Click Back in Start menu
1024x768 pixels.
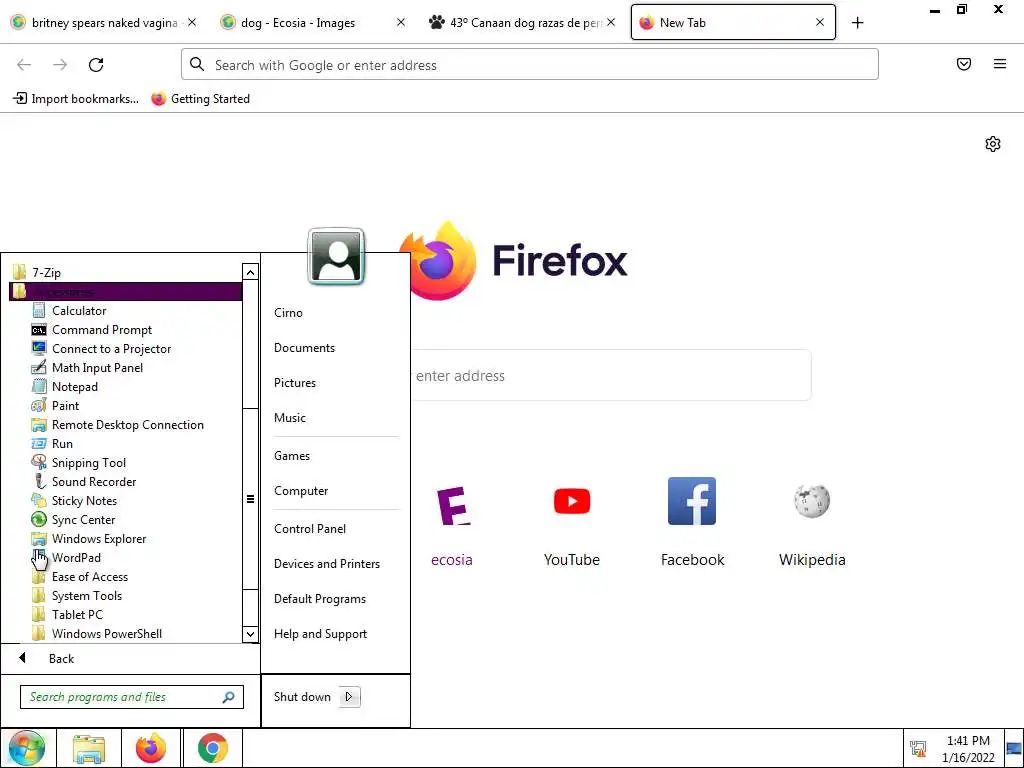tap(61, 659)
